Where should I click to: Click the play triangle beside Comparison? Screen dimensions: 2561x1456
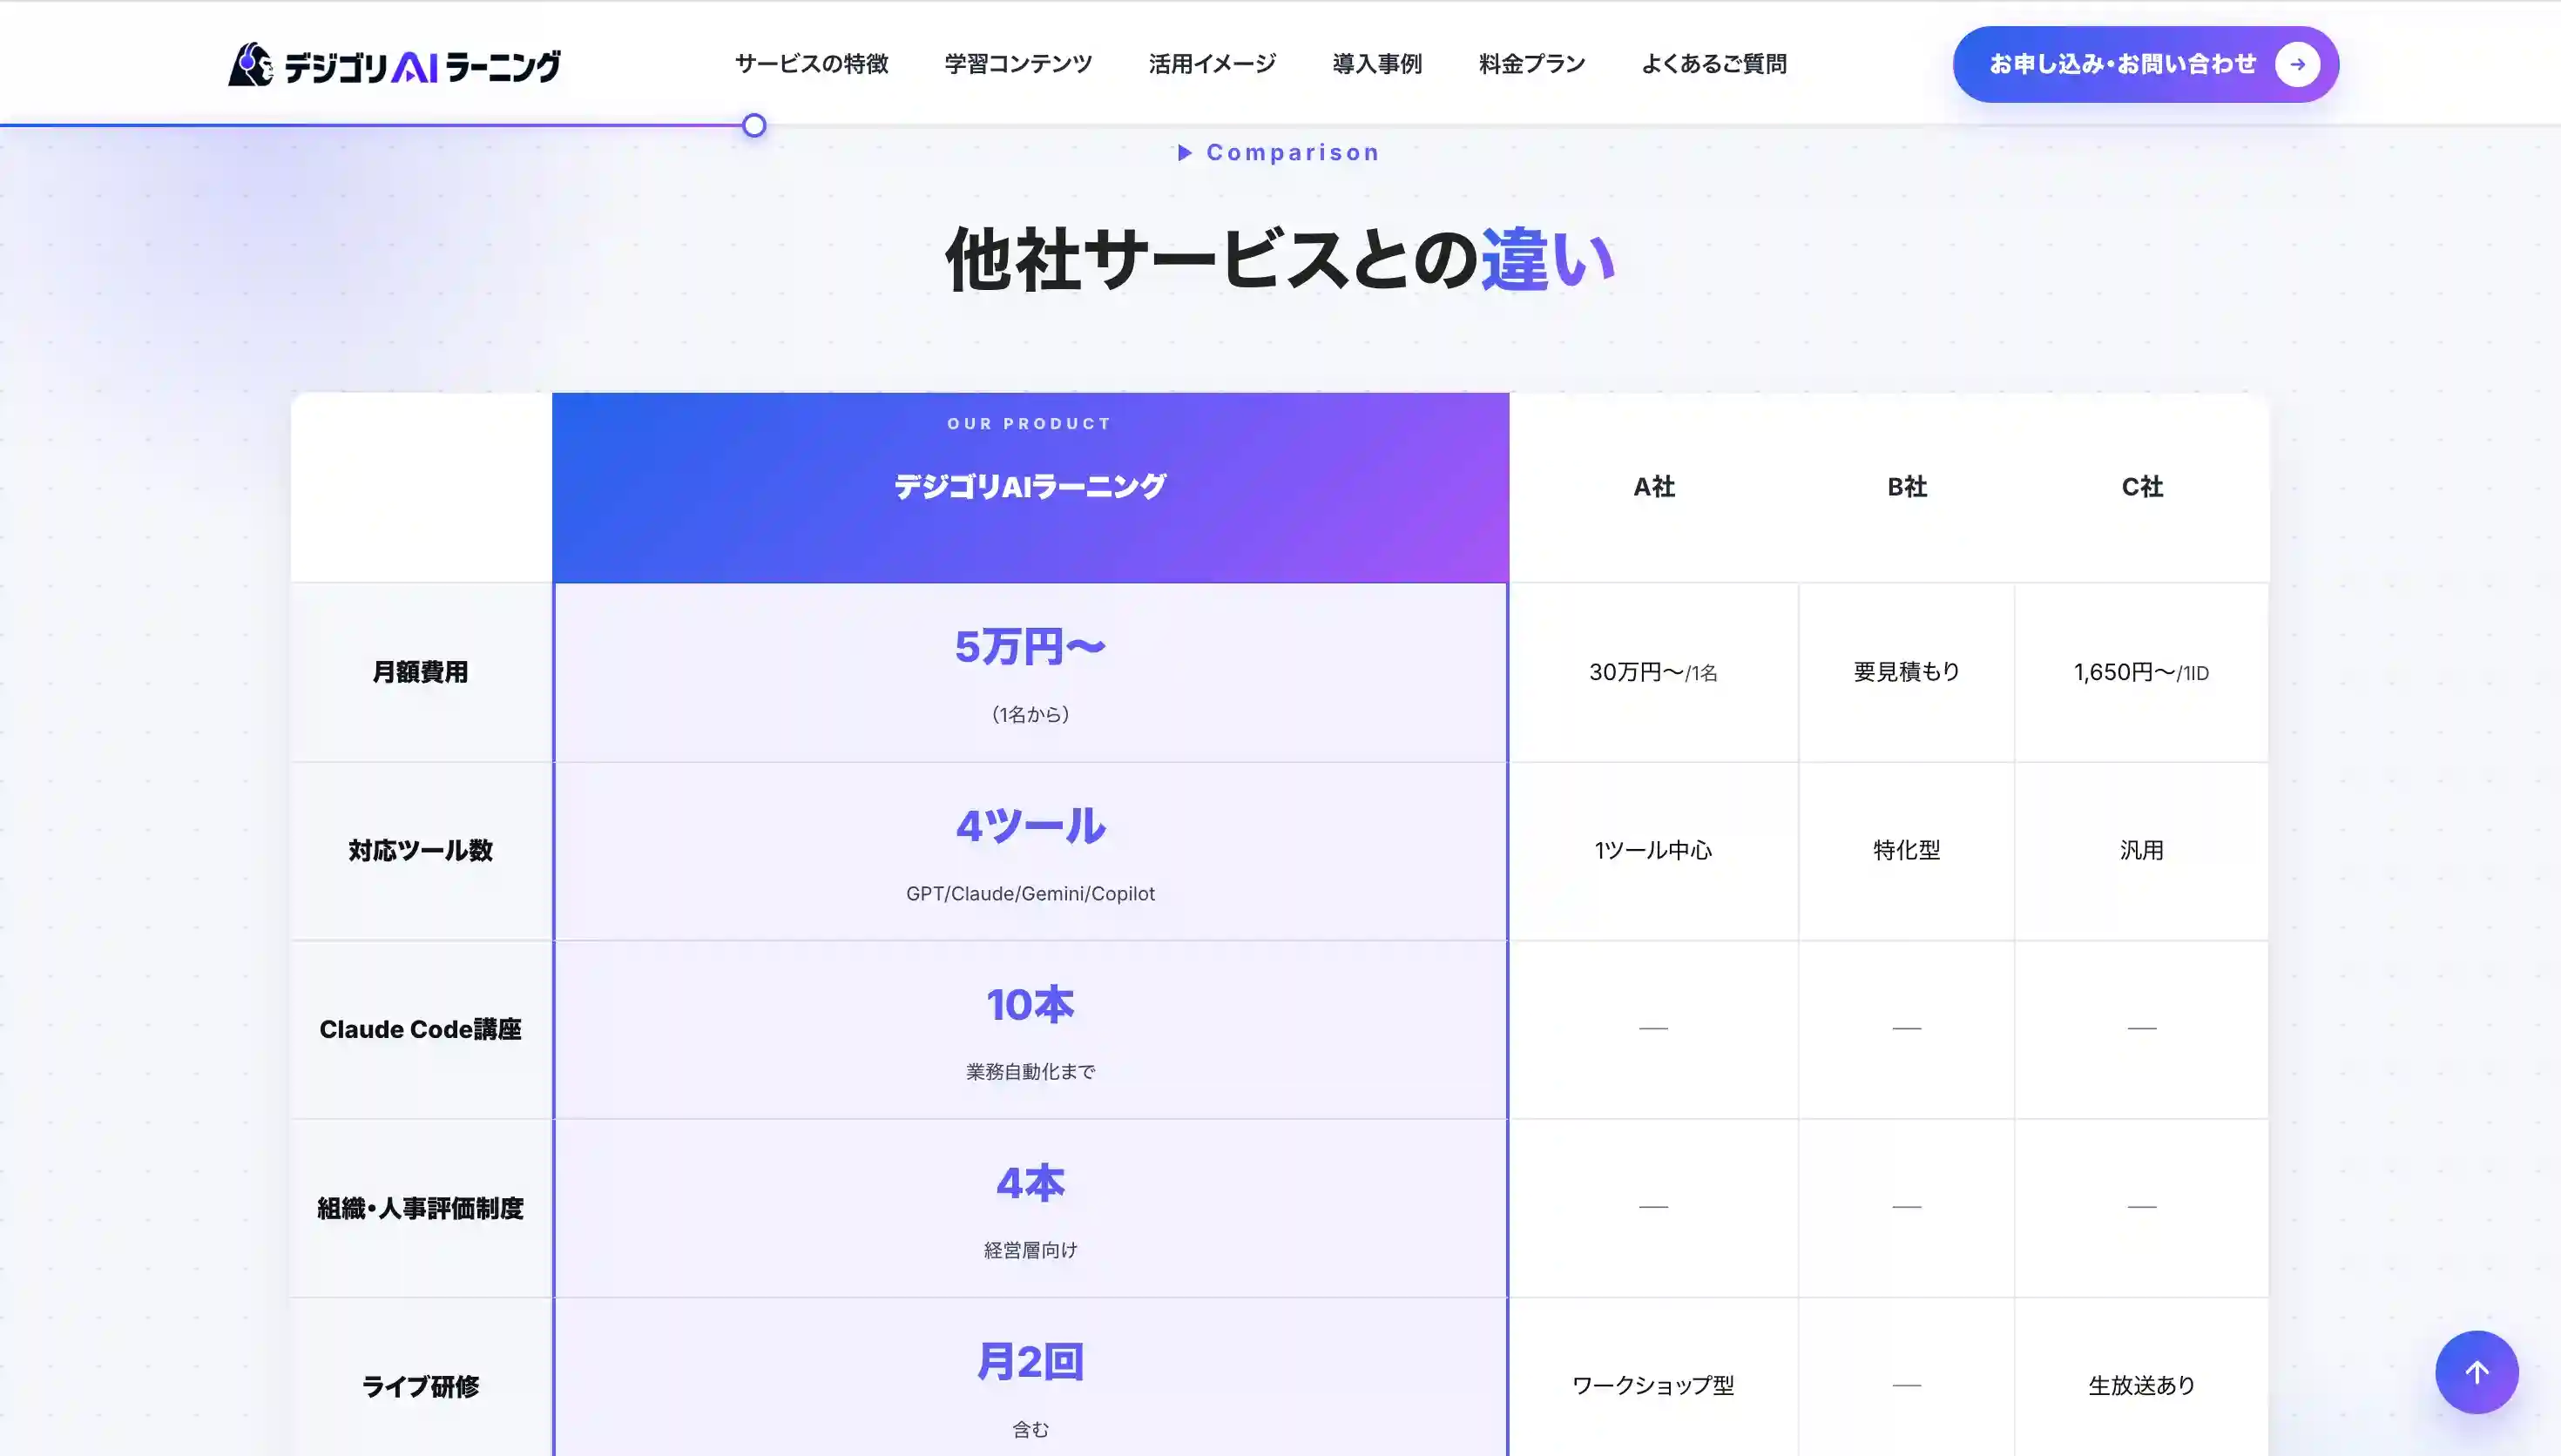(1185, 153)
